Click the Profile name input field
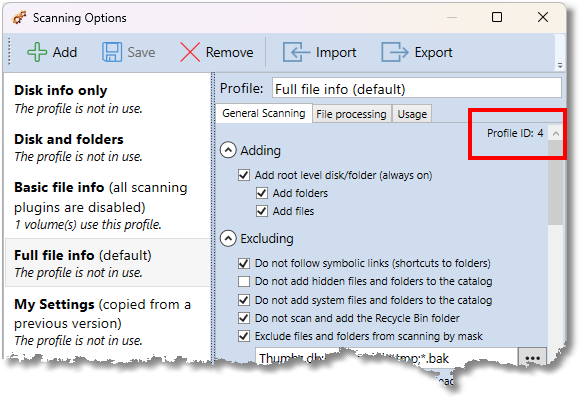The height and width of the screenshot is (401, 581). coord(417,89)
